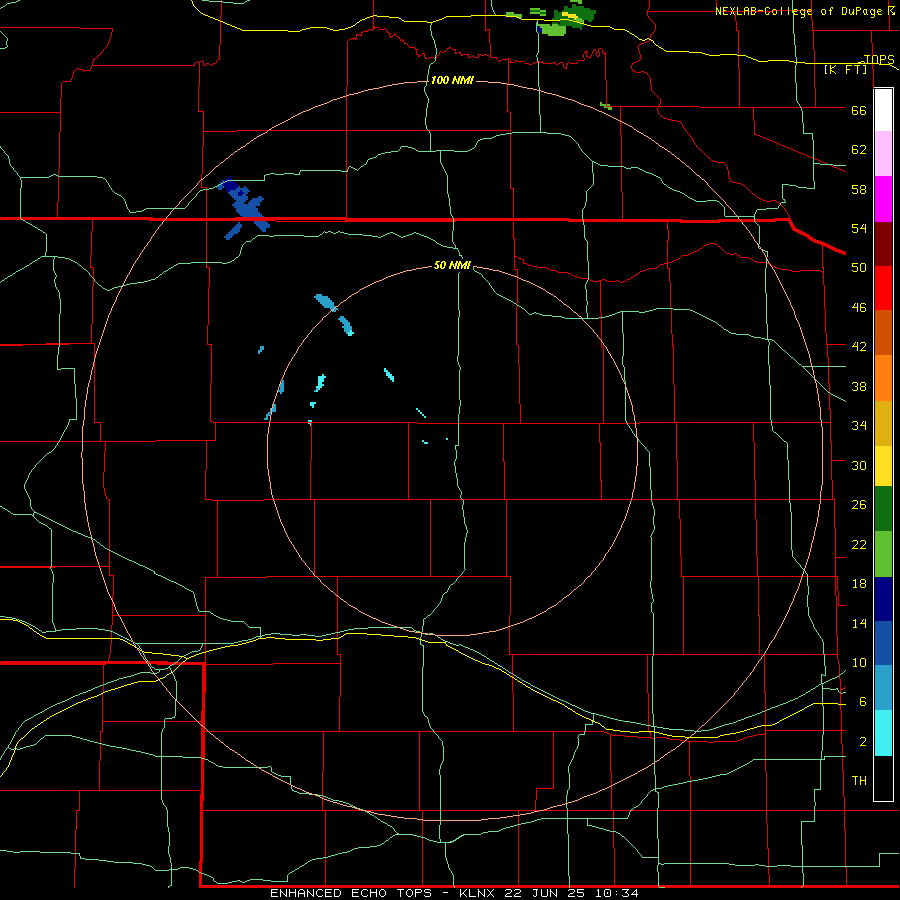Click the 50 legend scale value
The height and width of the screenshot is (900, 900).
859,268
